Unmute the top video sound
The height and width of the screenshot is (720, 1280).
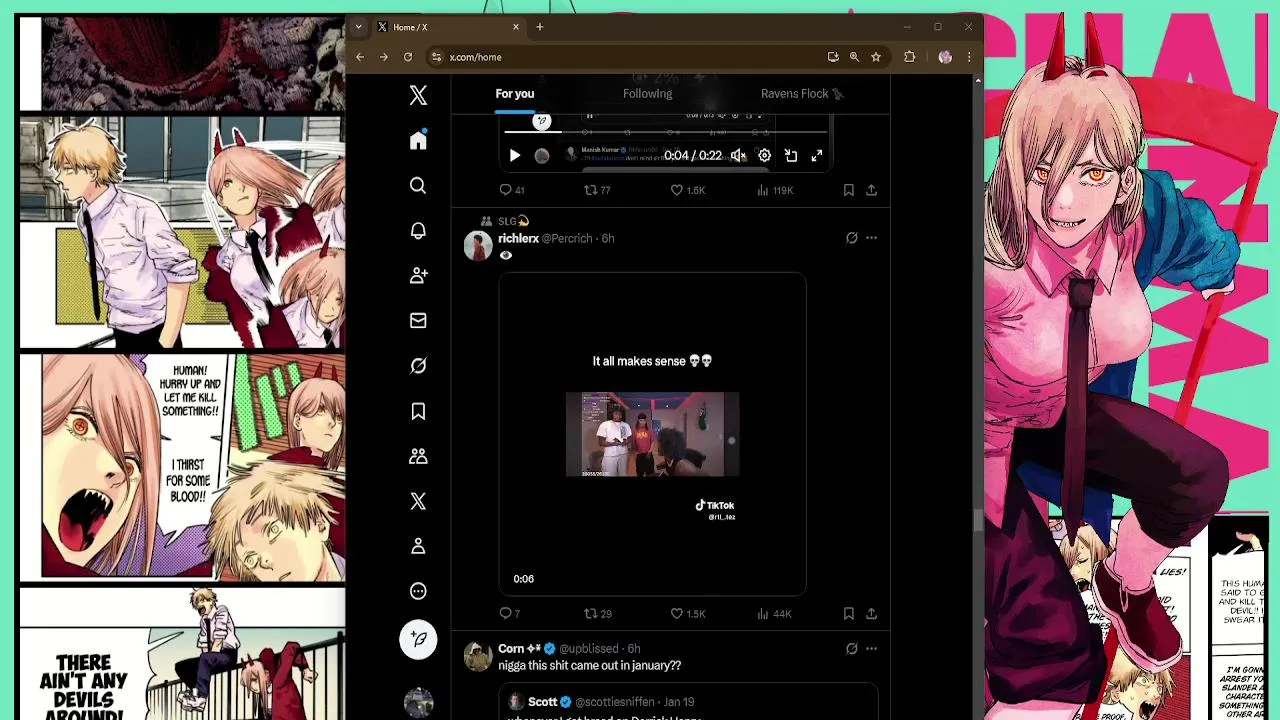(738, 156)
